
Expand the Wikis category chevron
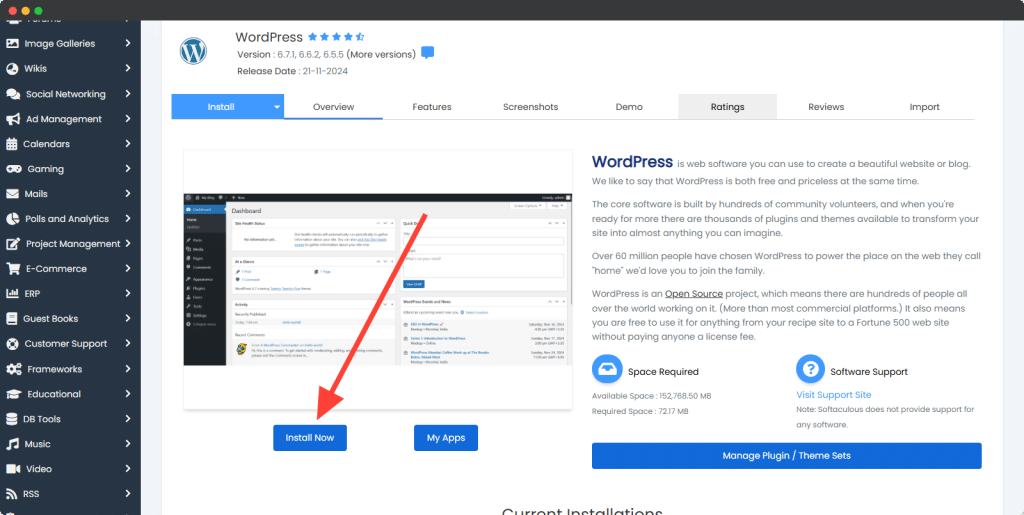coord(128,69)
